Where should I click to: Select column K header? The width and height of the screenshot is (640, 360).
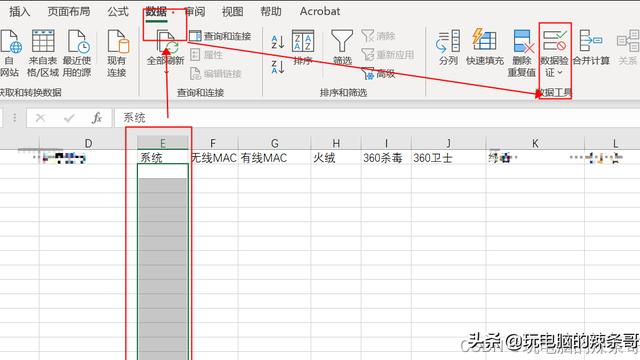[535, 143]
